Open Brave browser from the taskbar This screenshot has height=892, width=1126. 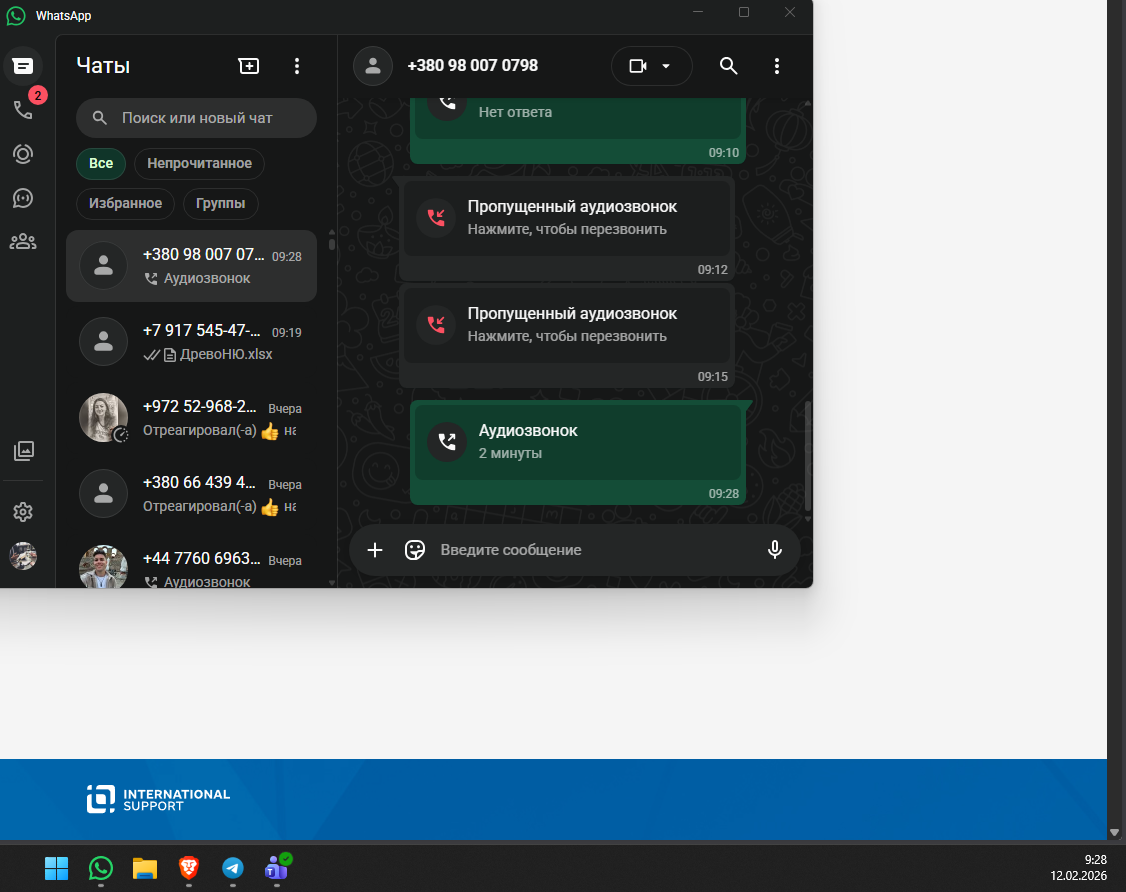tap(189, 868)
